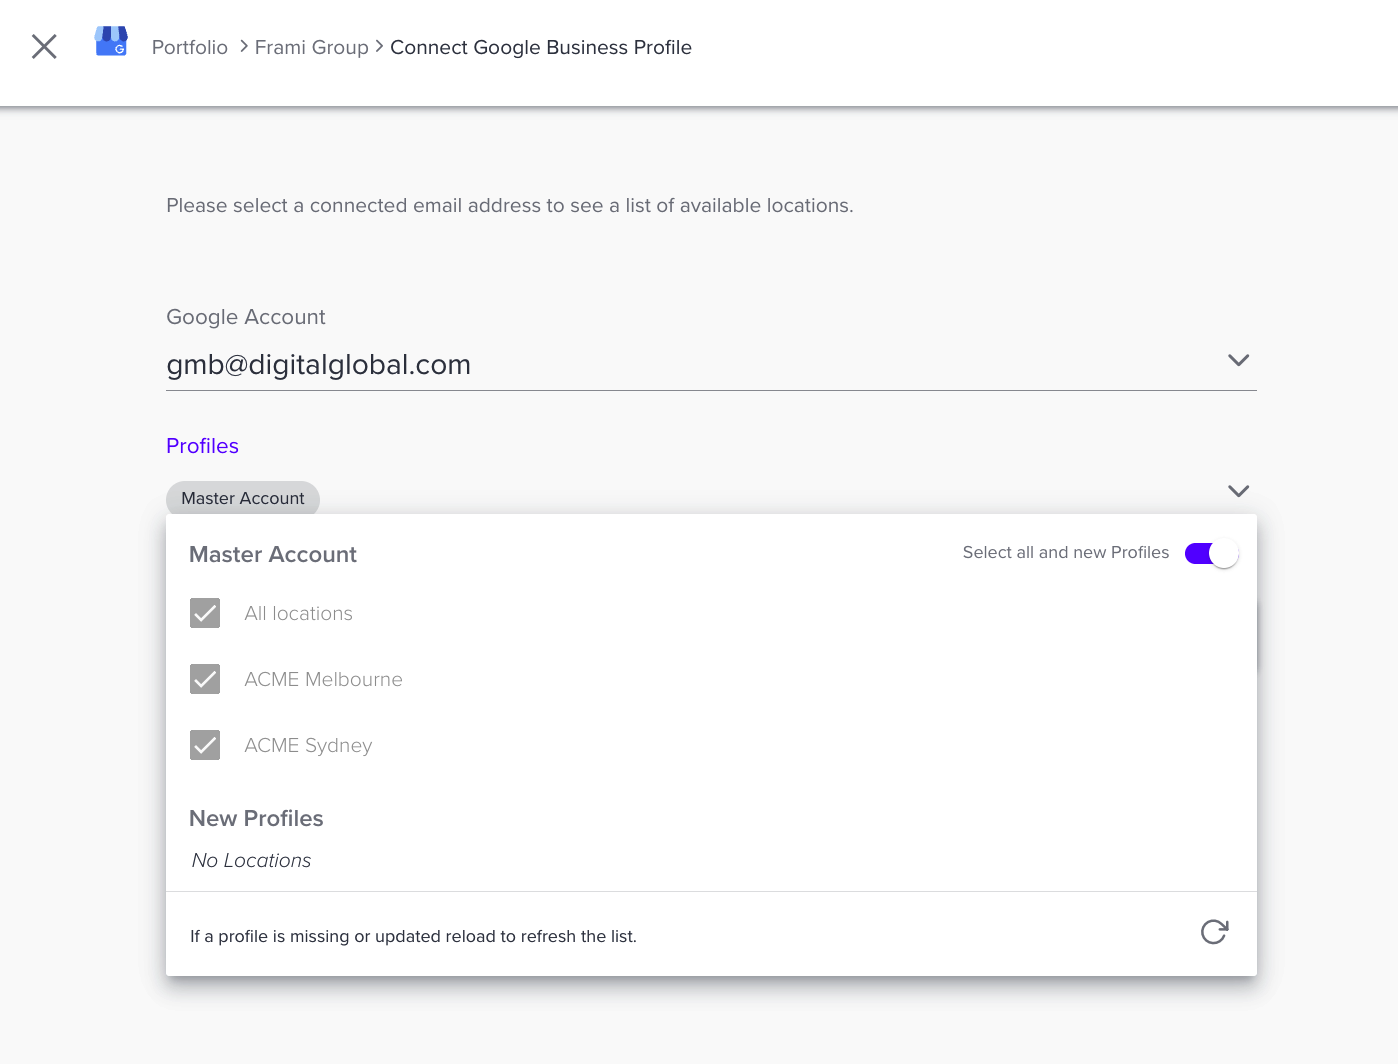The height and width of the screenshot is (1064, 1398).
Task: Collapse the Profiles dropdown chevron
Action: [1238, 491]
